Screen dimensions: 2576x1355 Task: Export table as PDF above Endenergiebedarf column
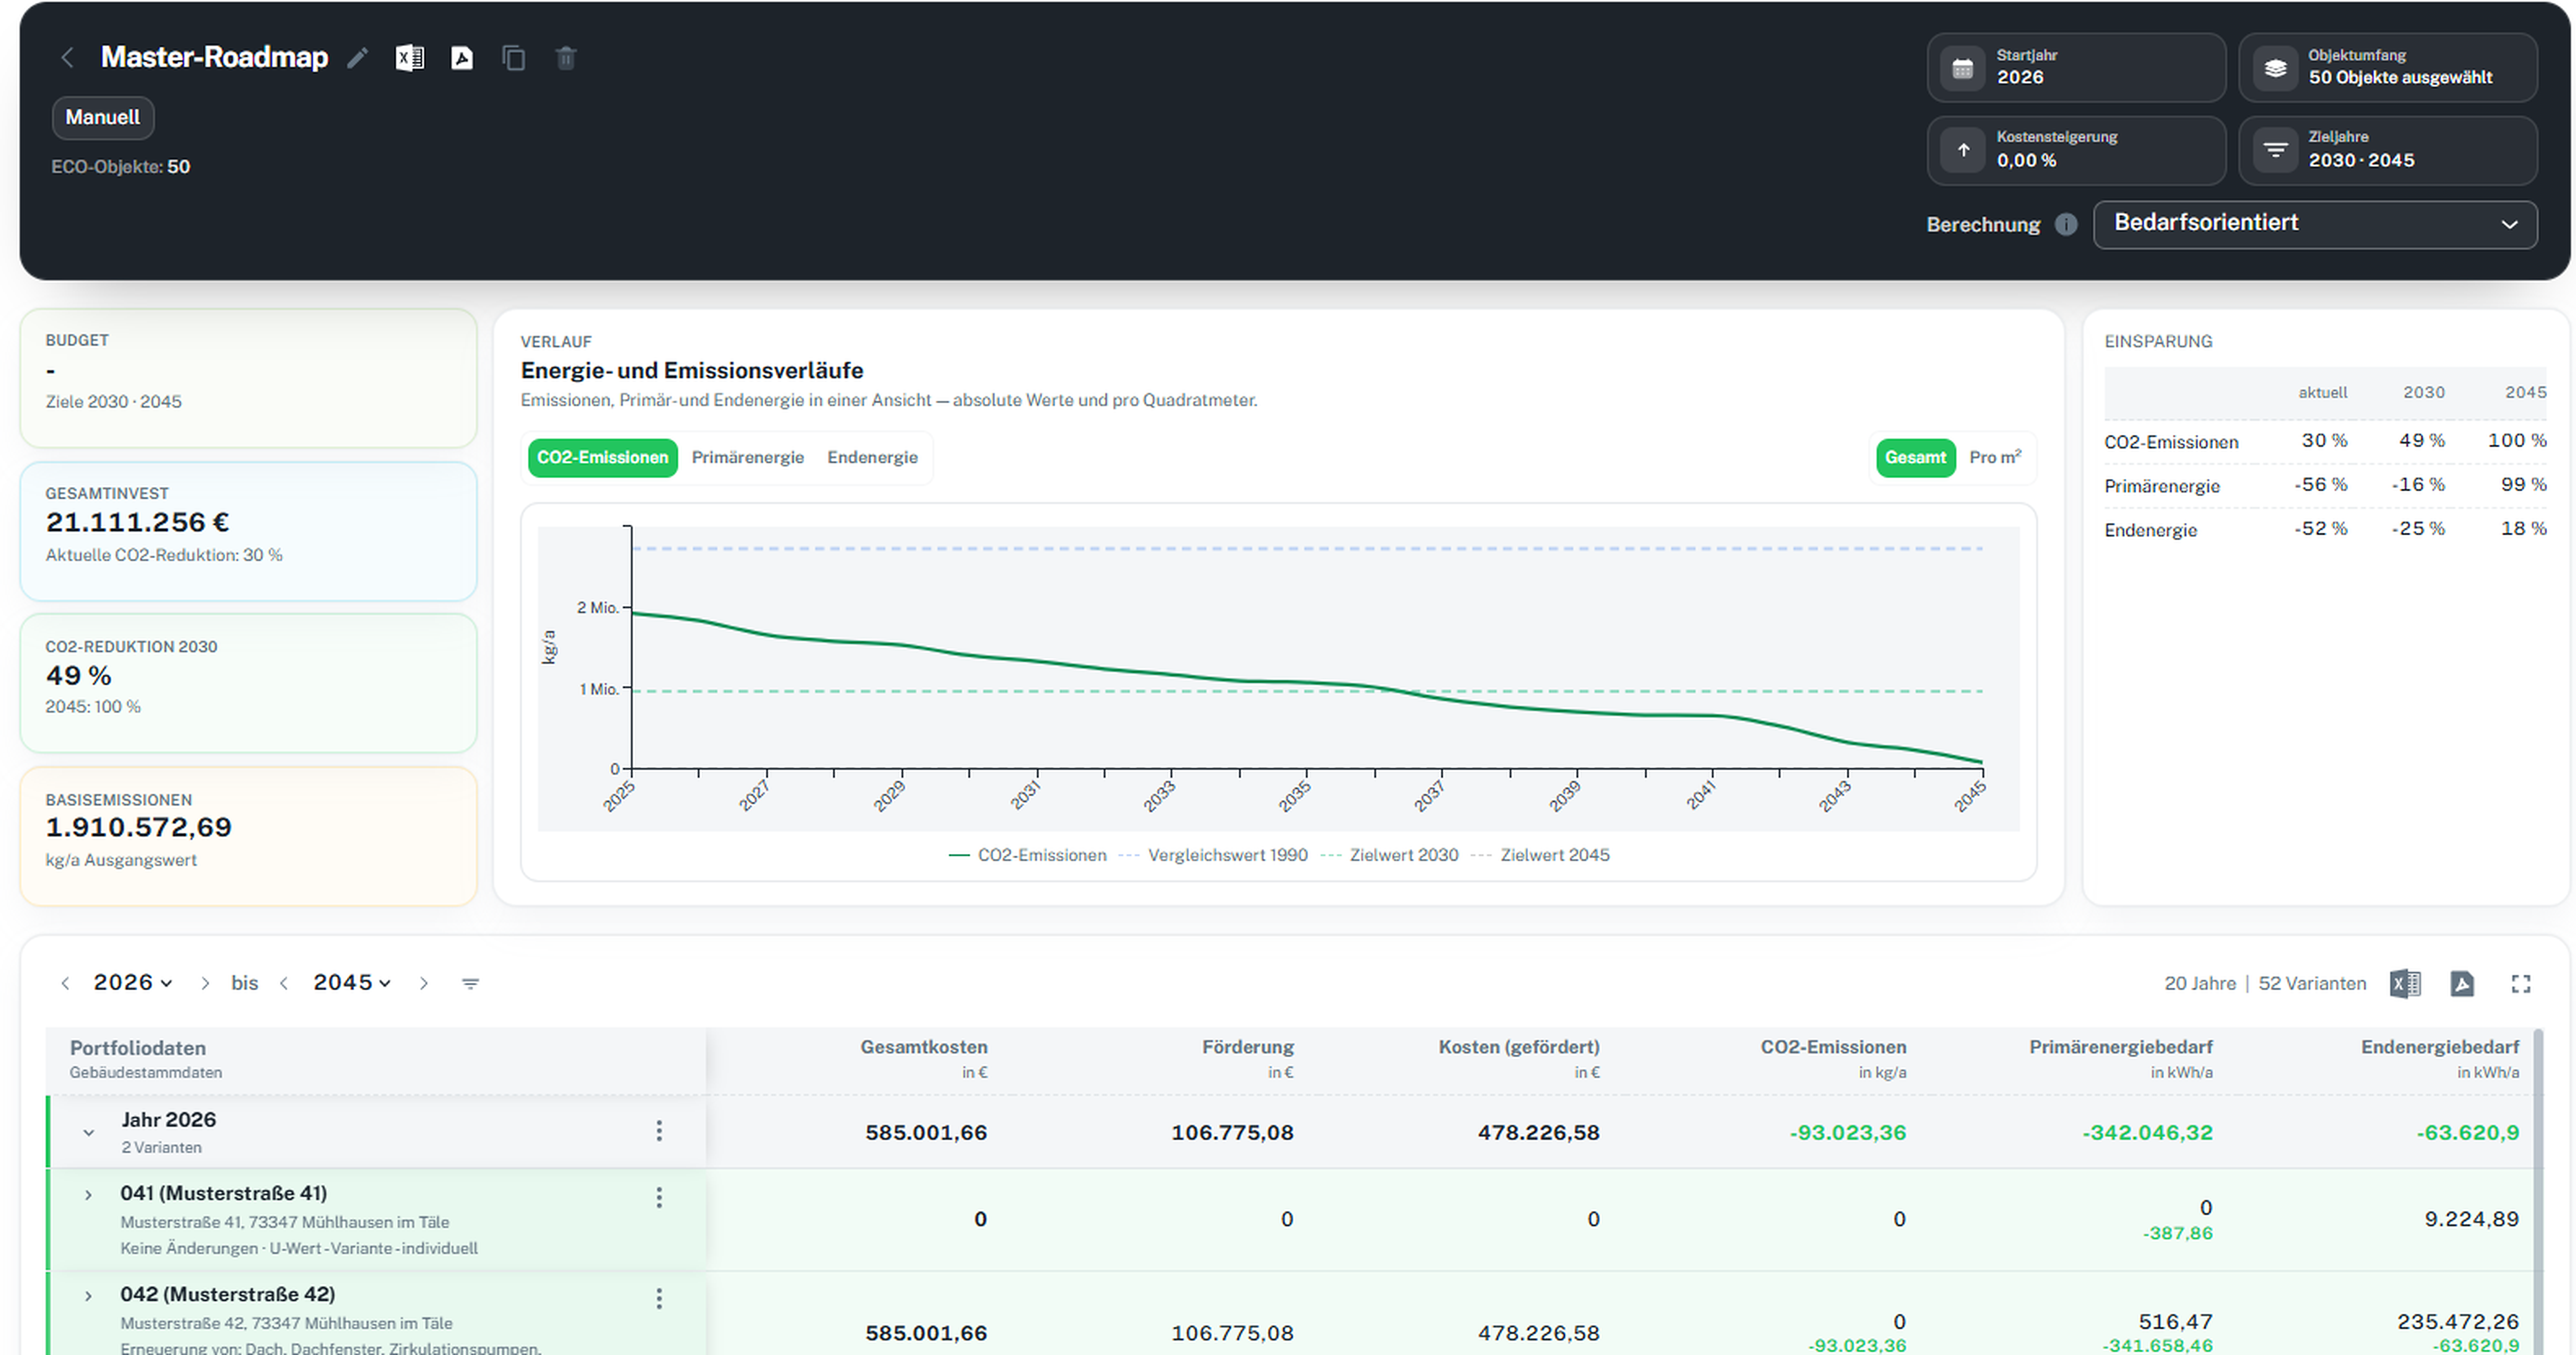(2462, 984)
